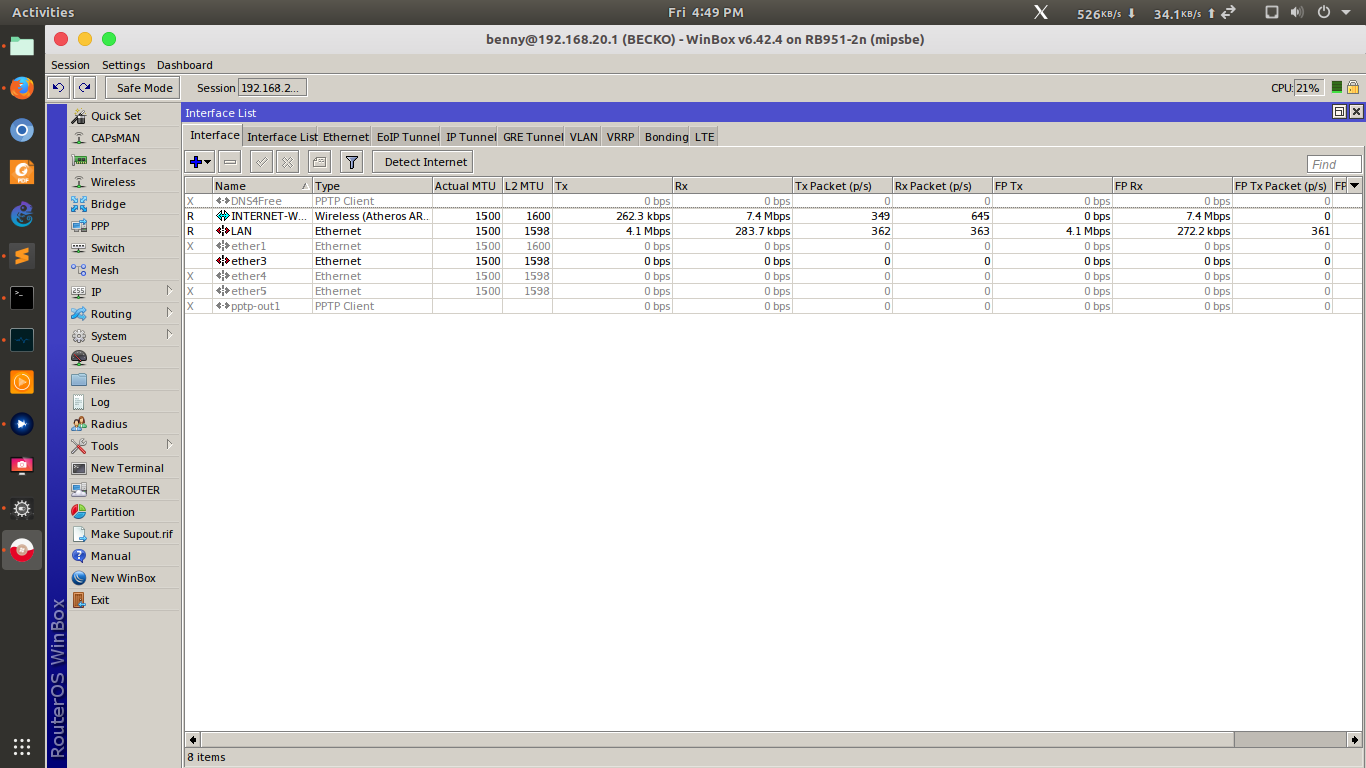This screenshot has width=1366, height=768.
Task: Switch to the EoIP Tunnel tab
Action: (408, 137)
